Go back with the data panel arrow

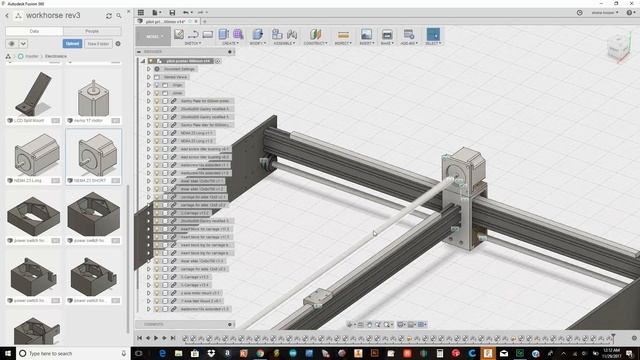[x=7, y=16]
